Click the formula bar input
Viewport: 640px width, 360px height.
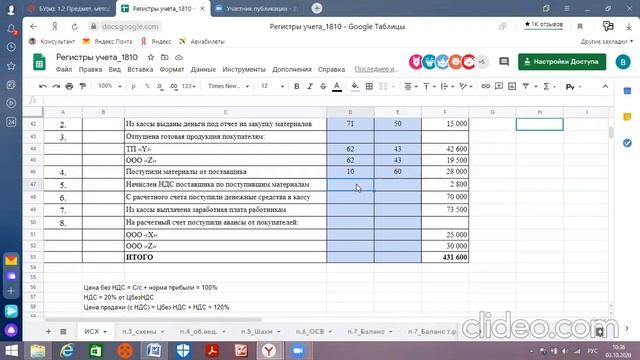327,100
